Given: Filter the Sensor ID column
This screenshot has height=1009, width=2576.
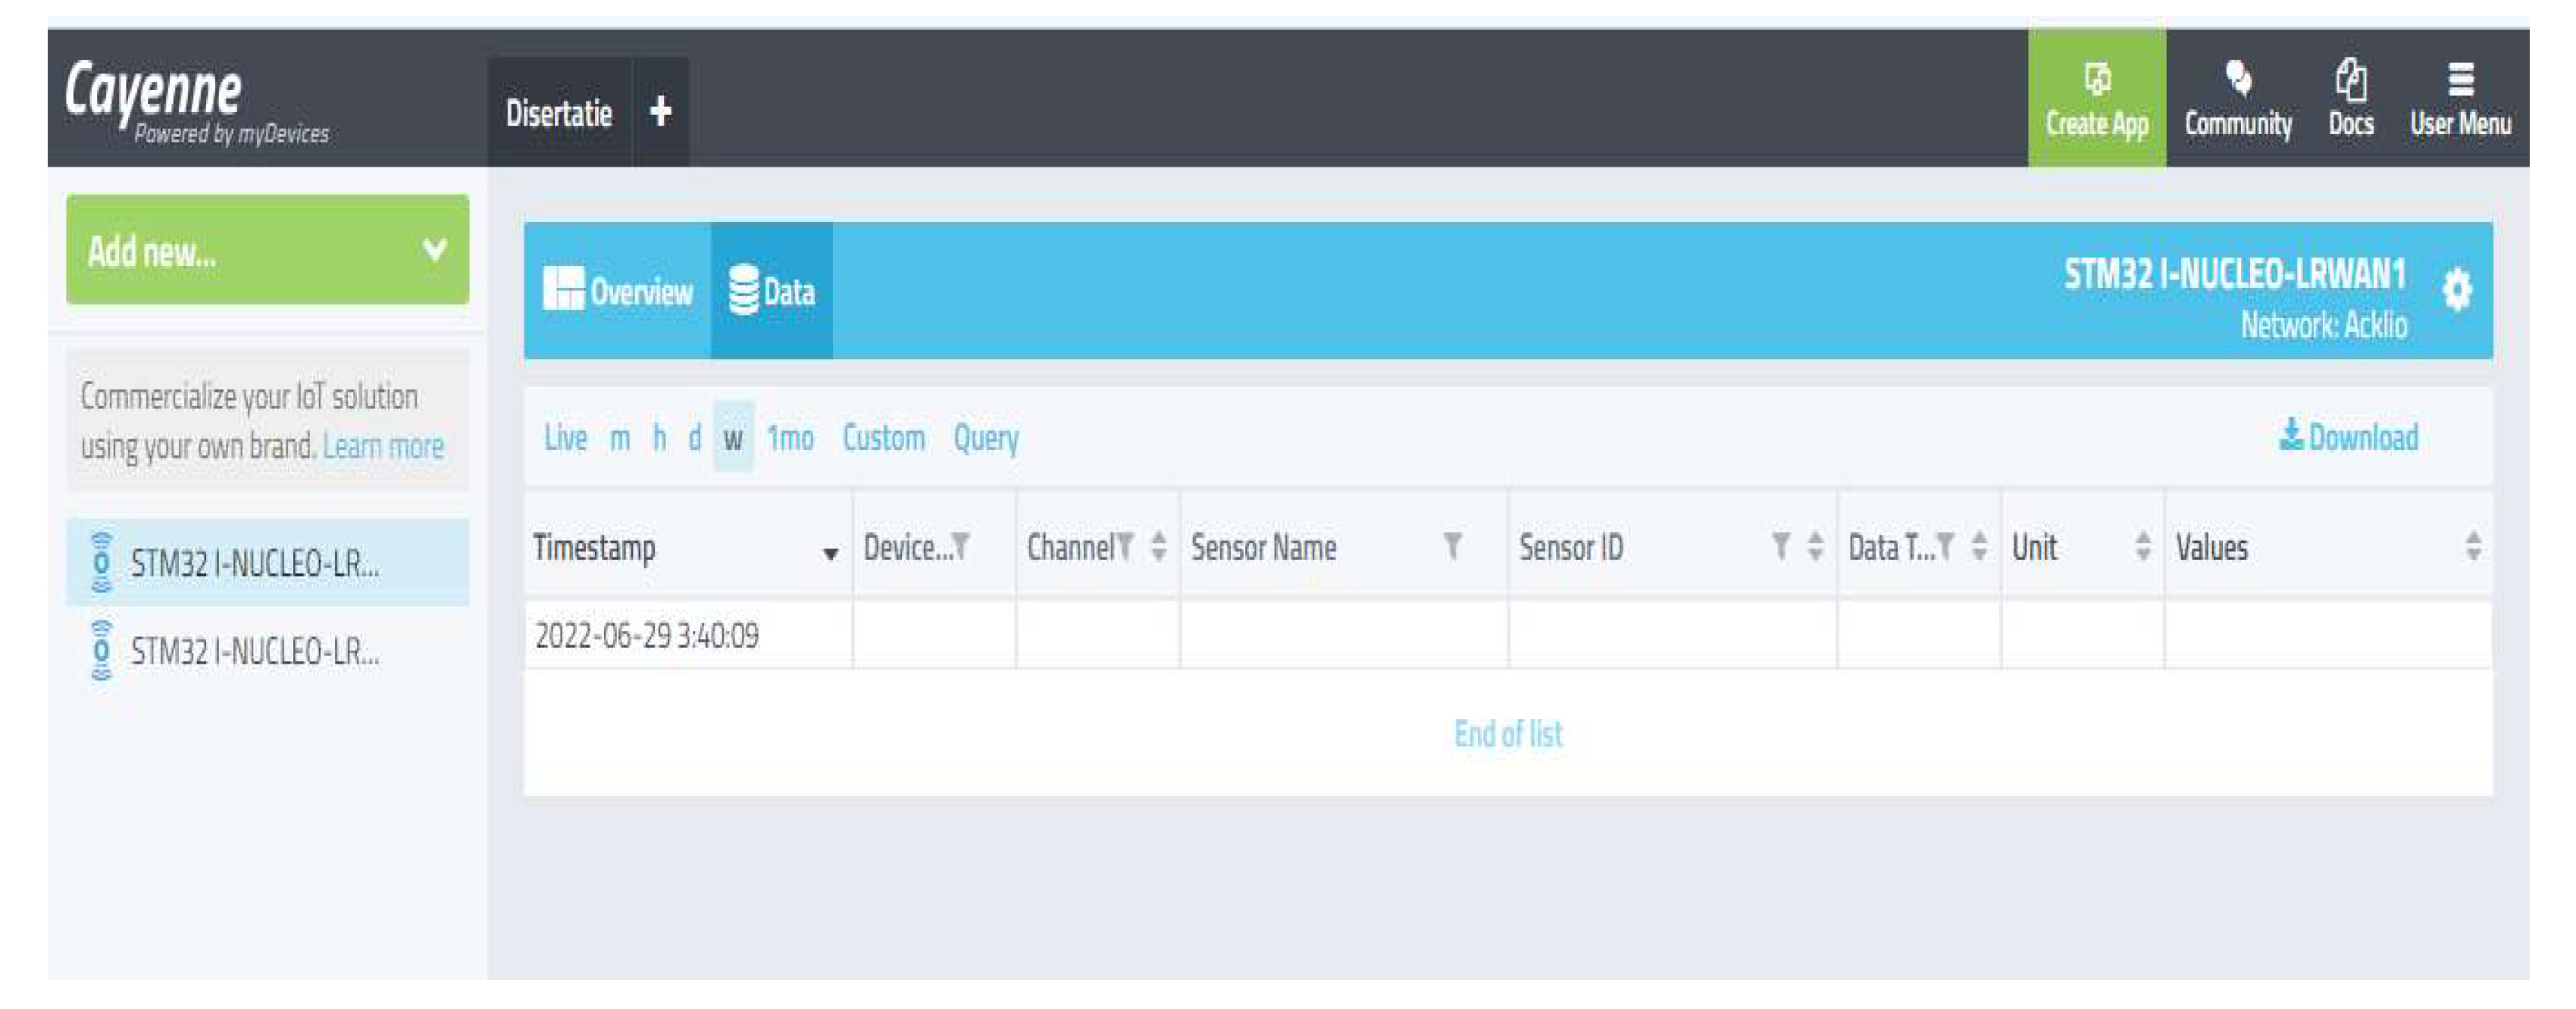Looking at the screenshot, I should 1780,546.
